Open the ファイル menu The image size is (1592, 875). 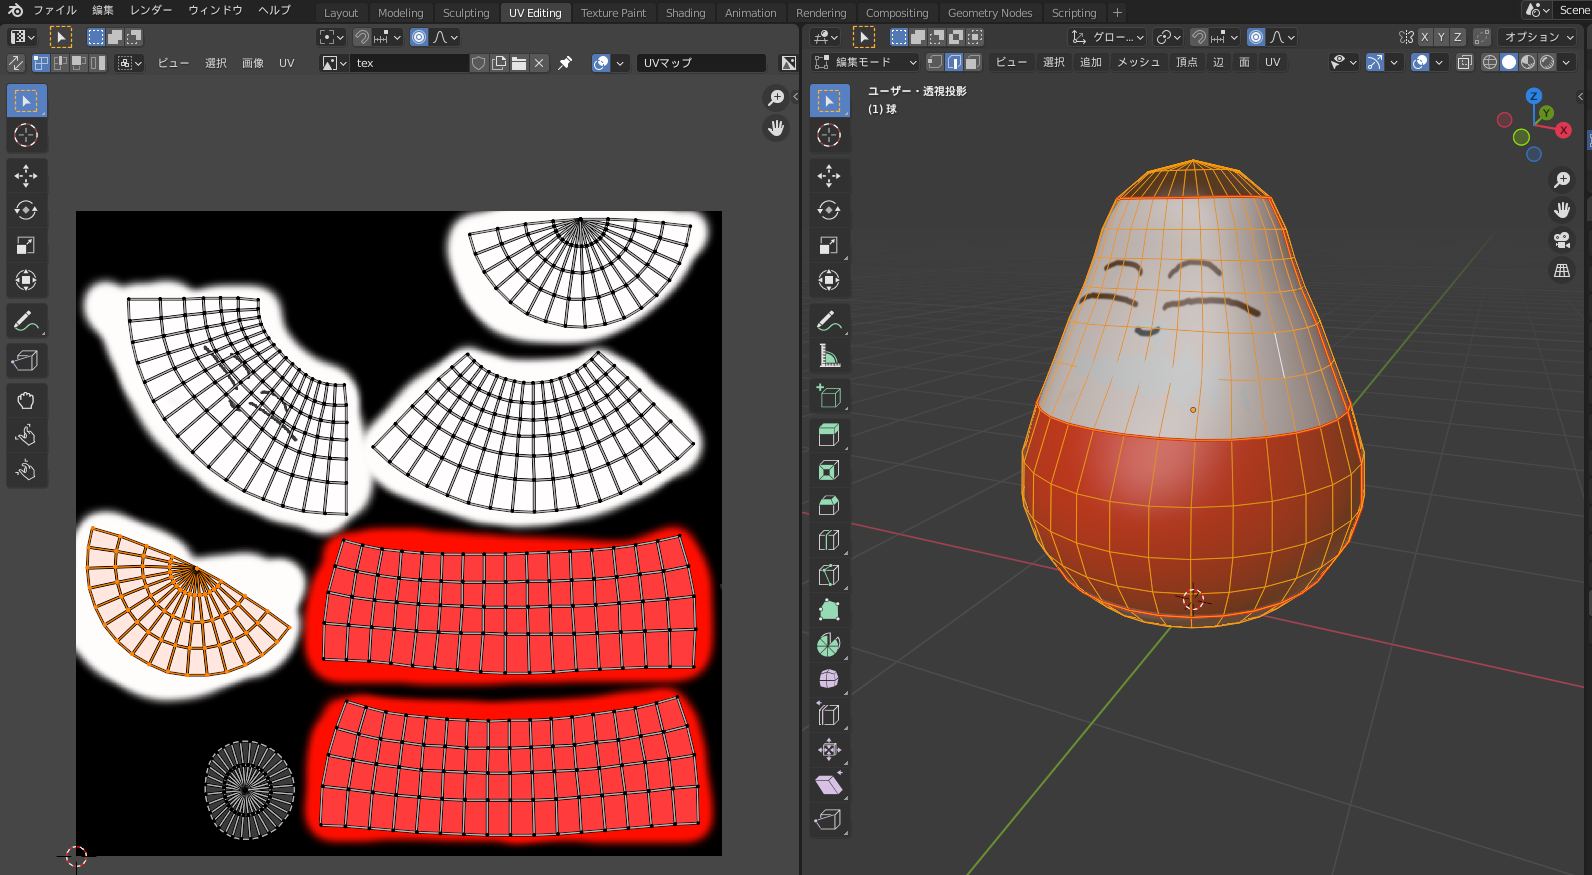[x=54, y=10]
